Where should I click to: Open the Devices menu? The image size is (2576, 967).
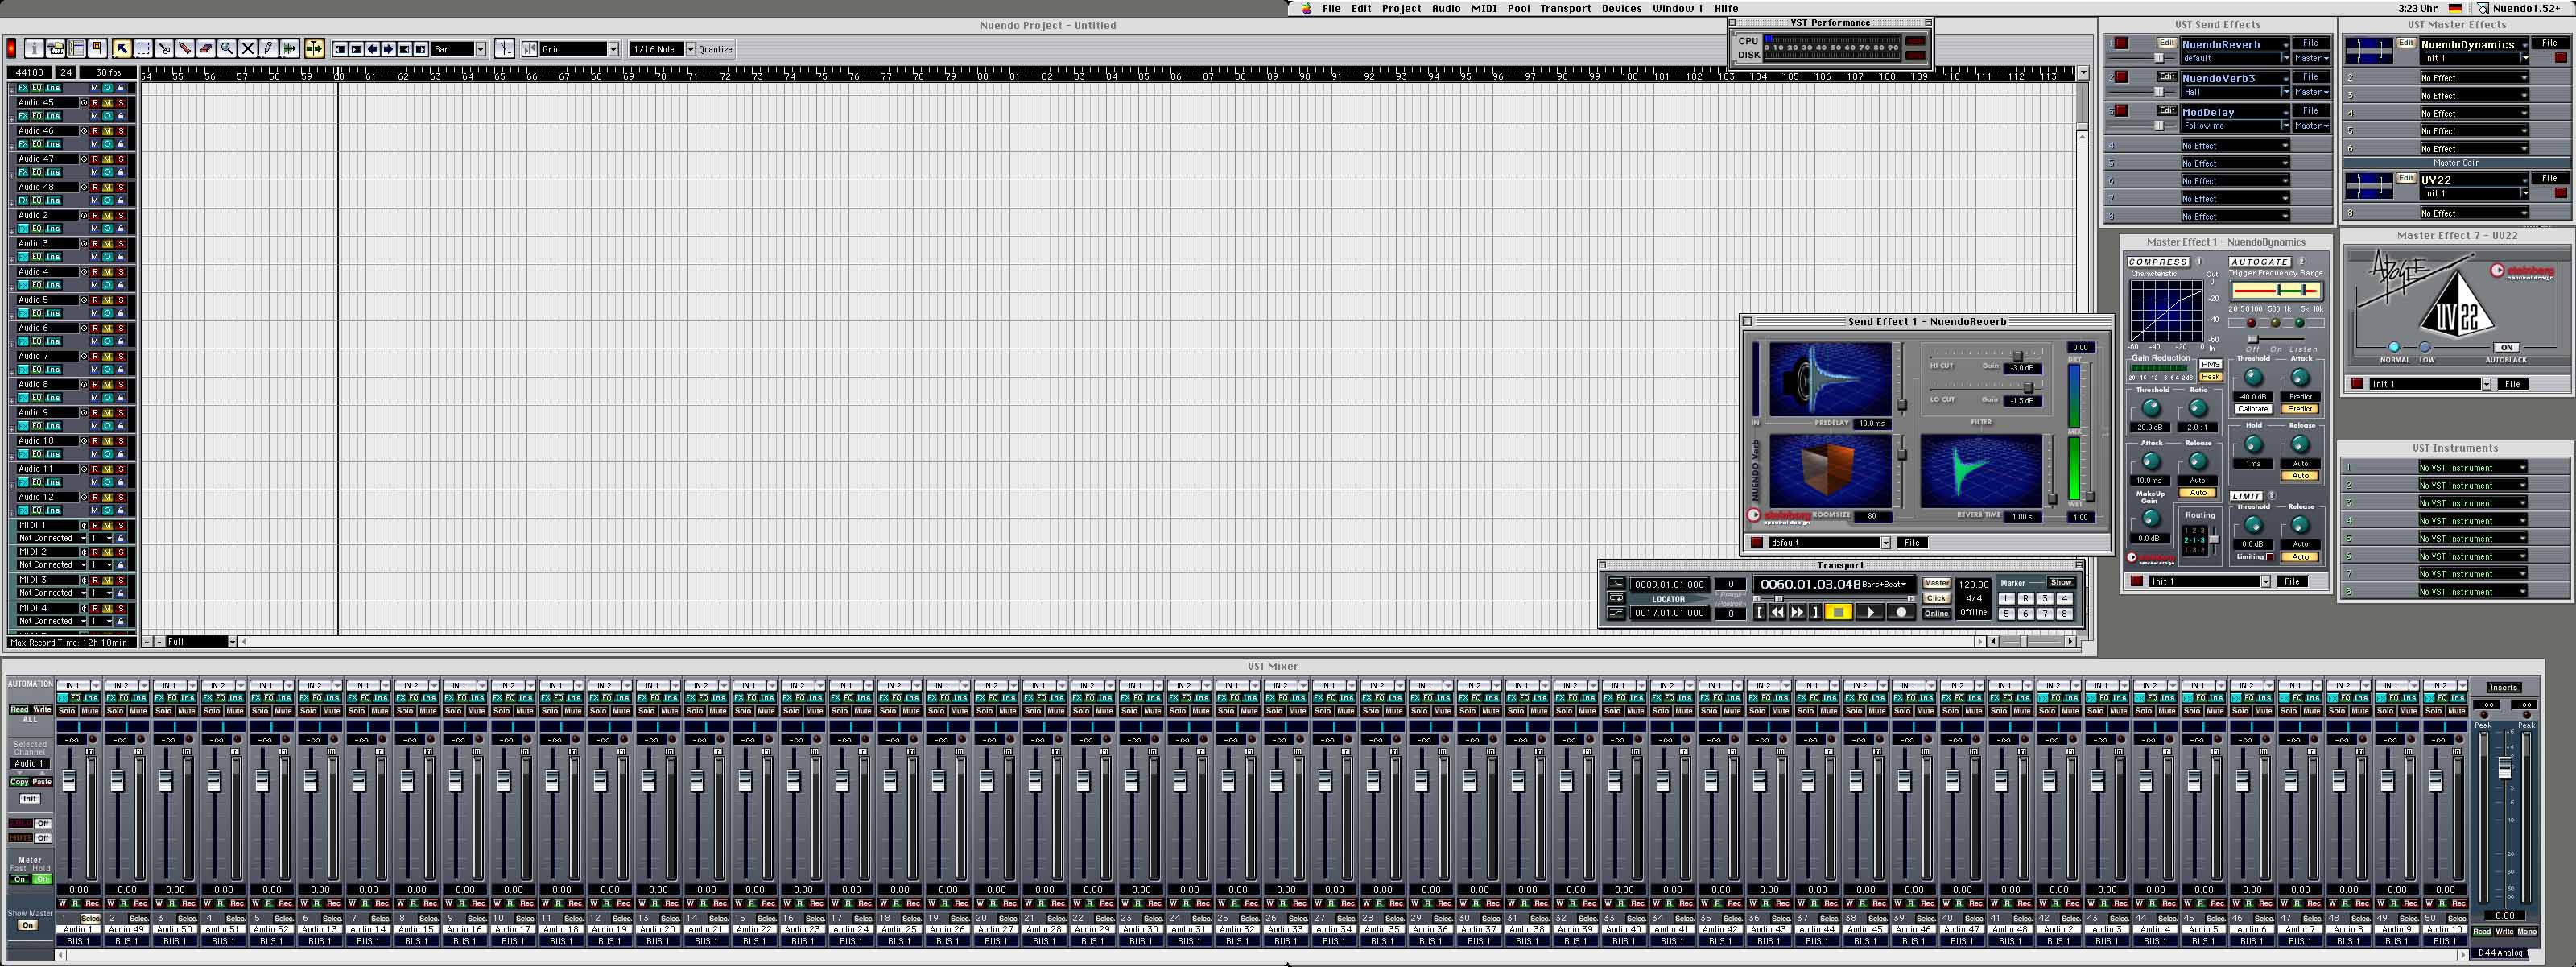[1621, 8]
